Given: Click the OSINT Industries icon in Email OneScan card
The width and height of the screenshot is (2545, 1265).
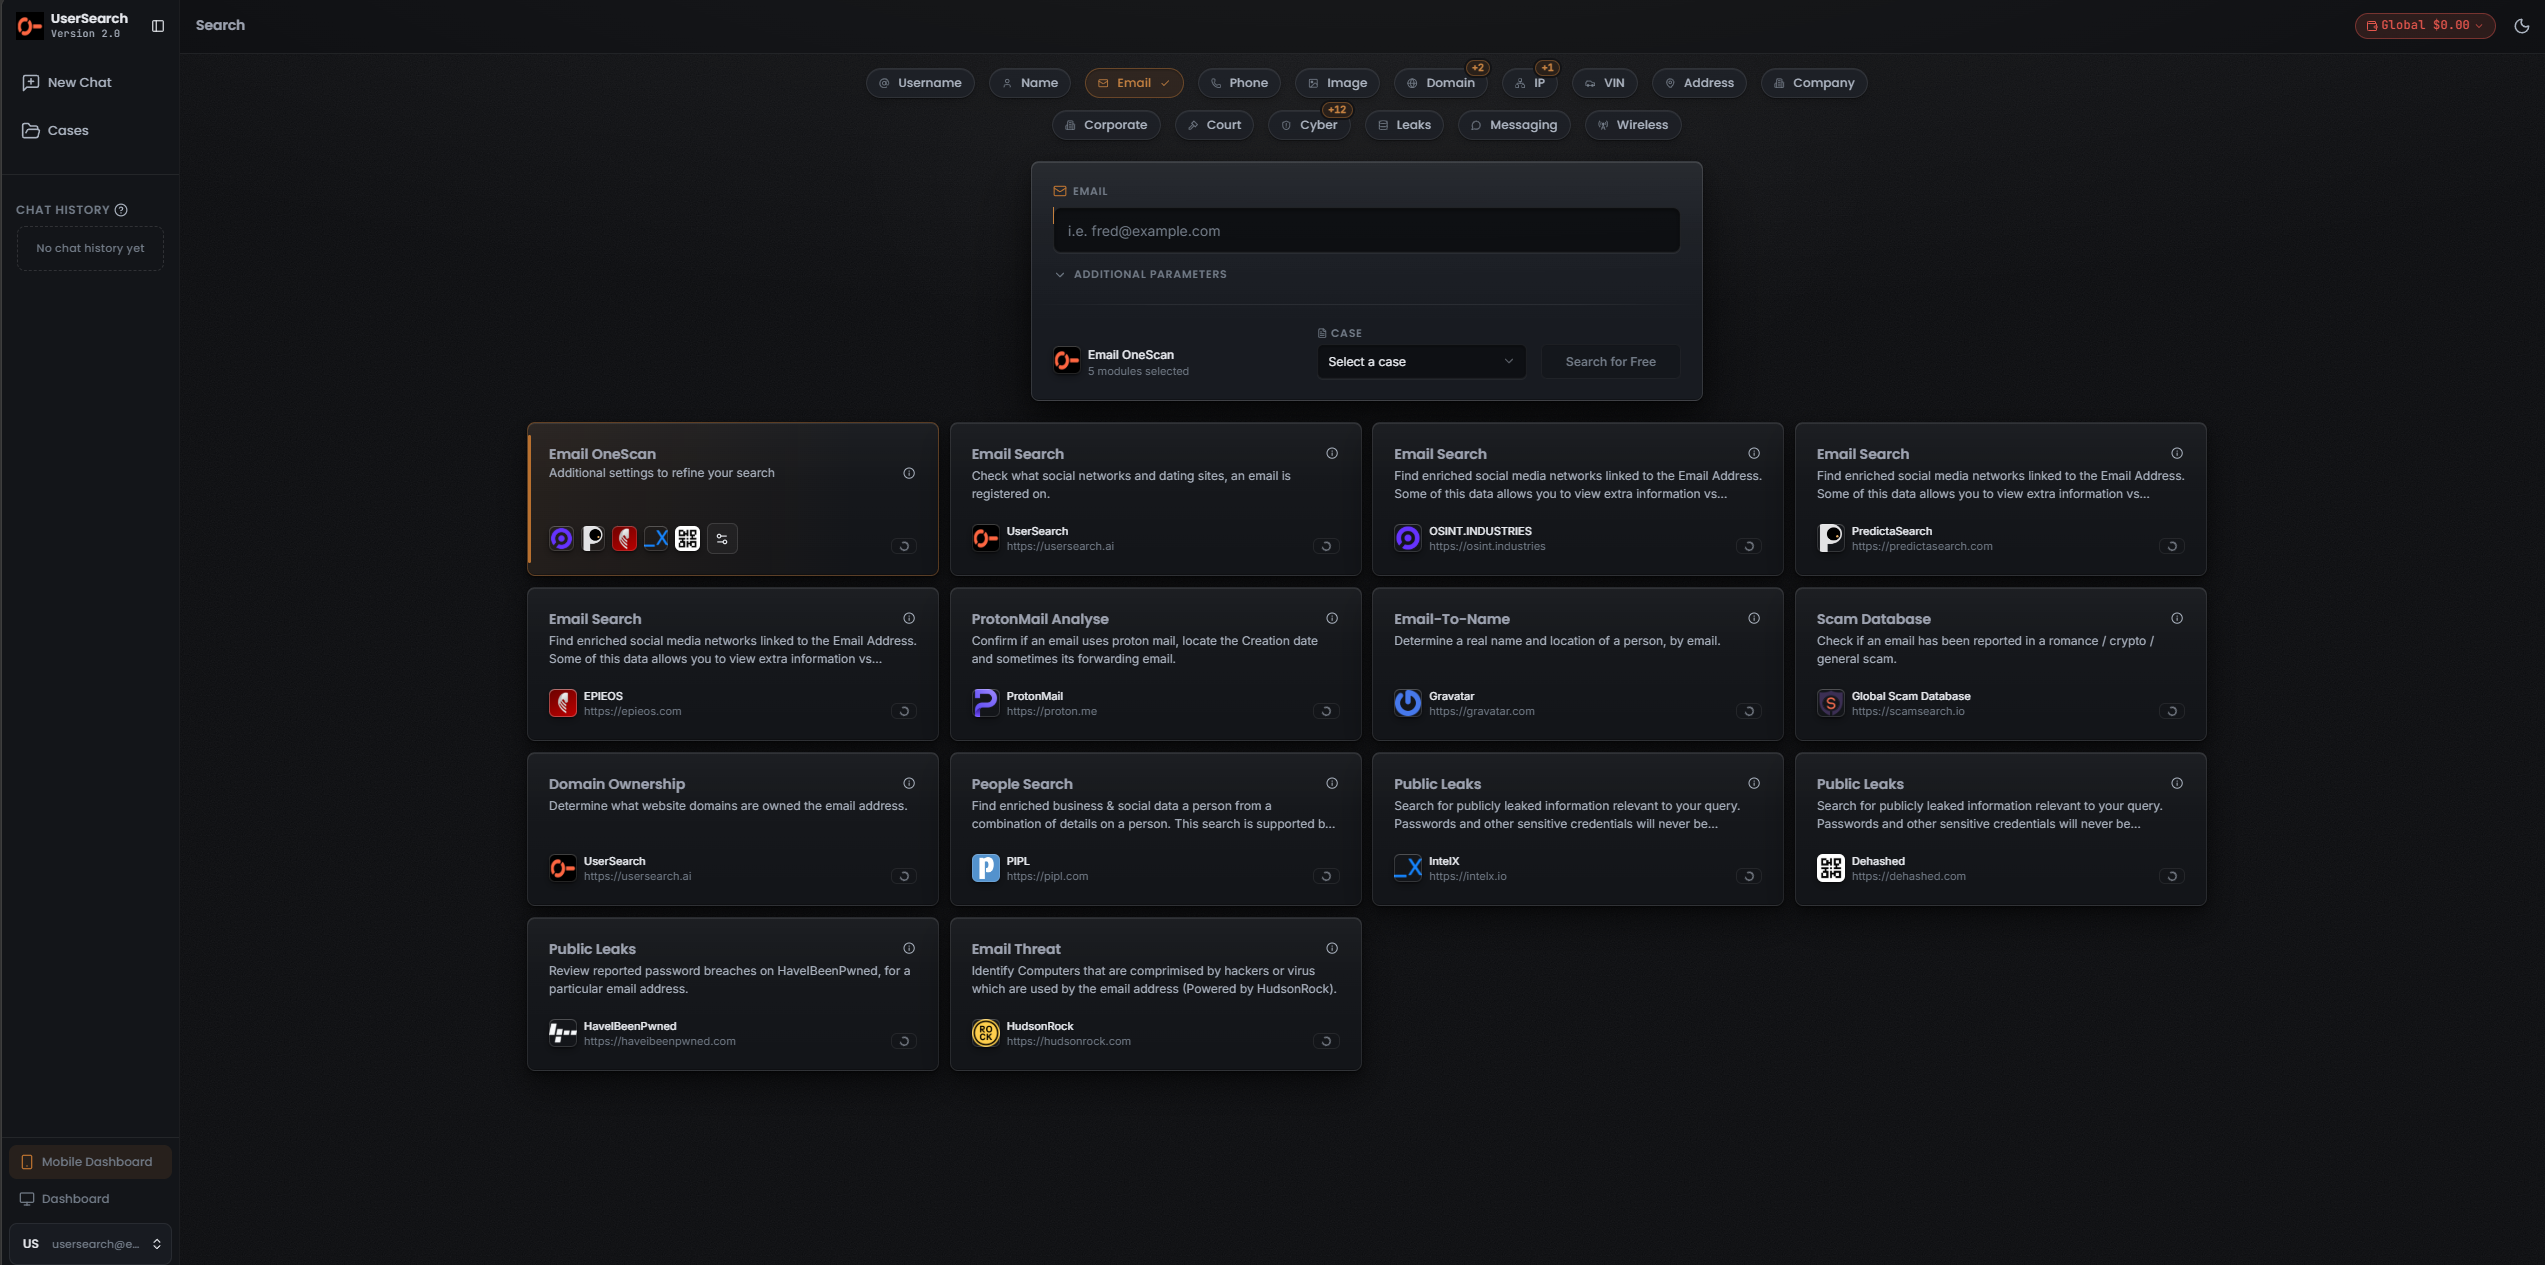Looking at the screenshot, I should [561, 539].
